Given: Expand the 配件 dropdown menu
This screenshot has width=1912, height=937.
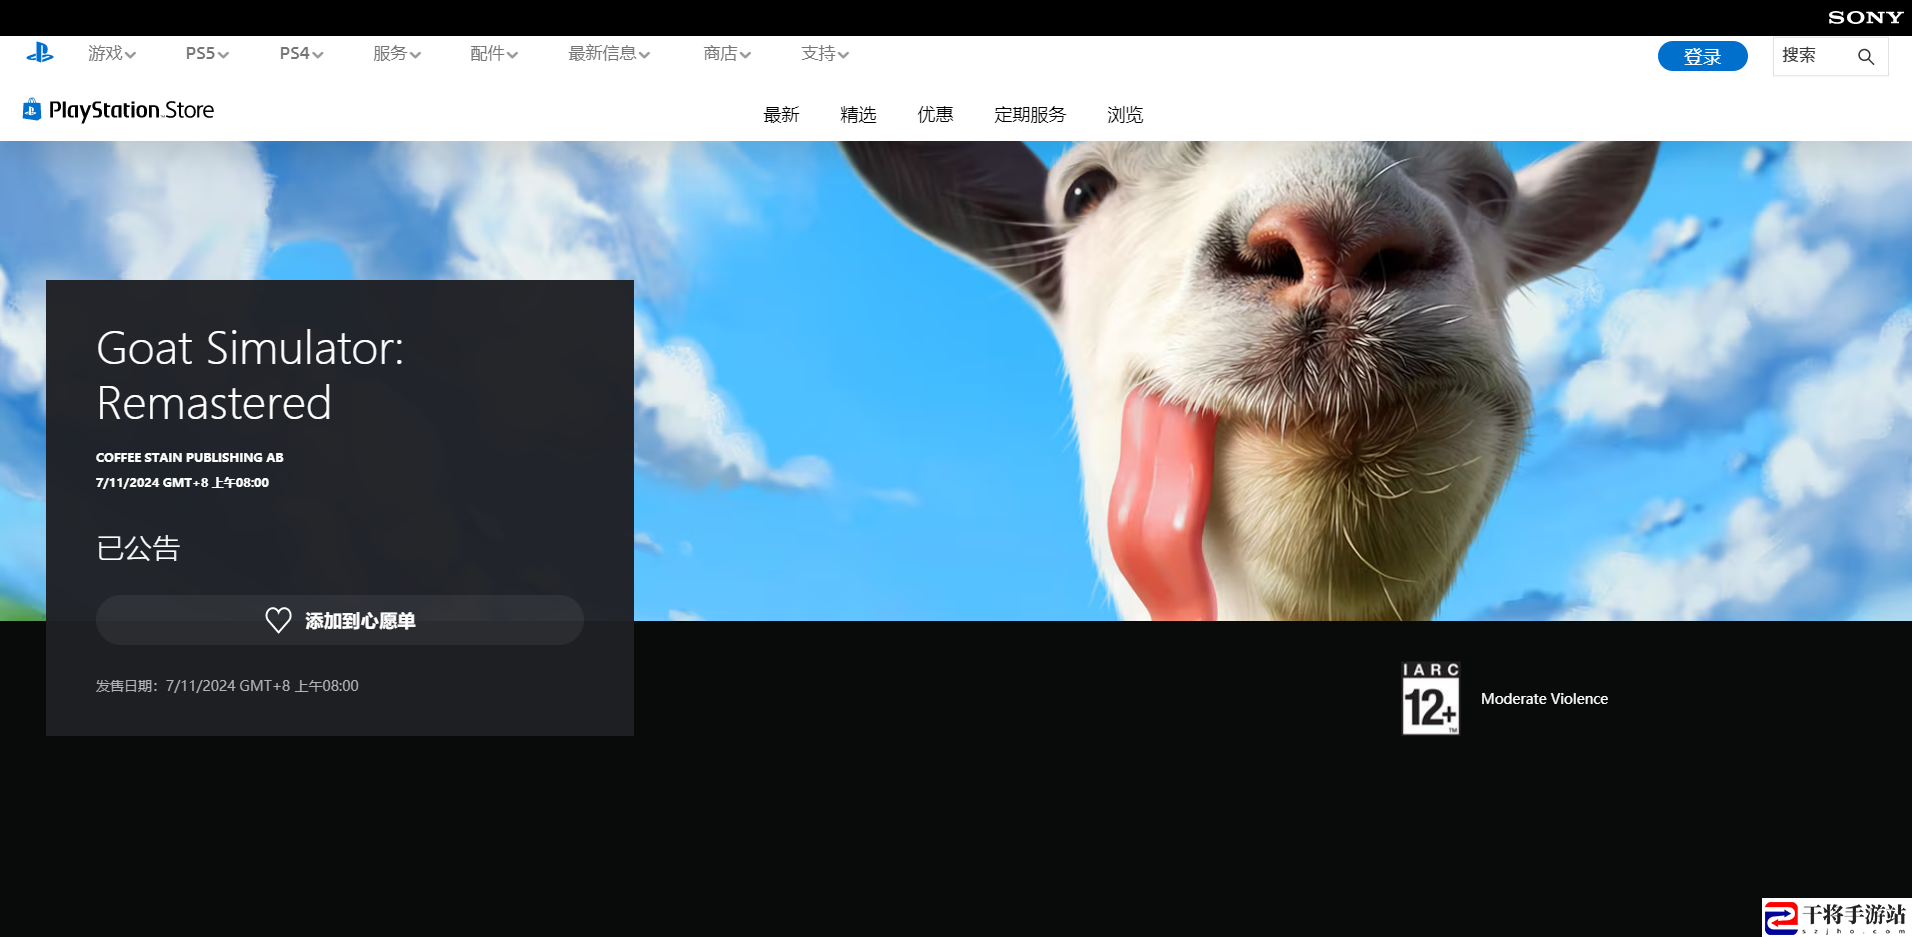Looking at the screenshot, I should tap(494, 53).
